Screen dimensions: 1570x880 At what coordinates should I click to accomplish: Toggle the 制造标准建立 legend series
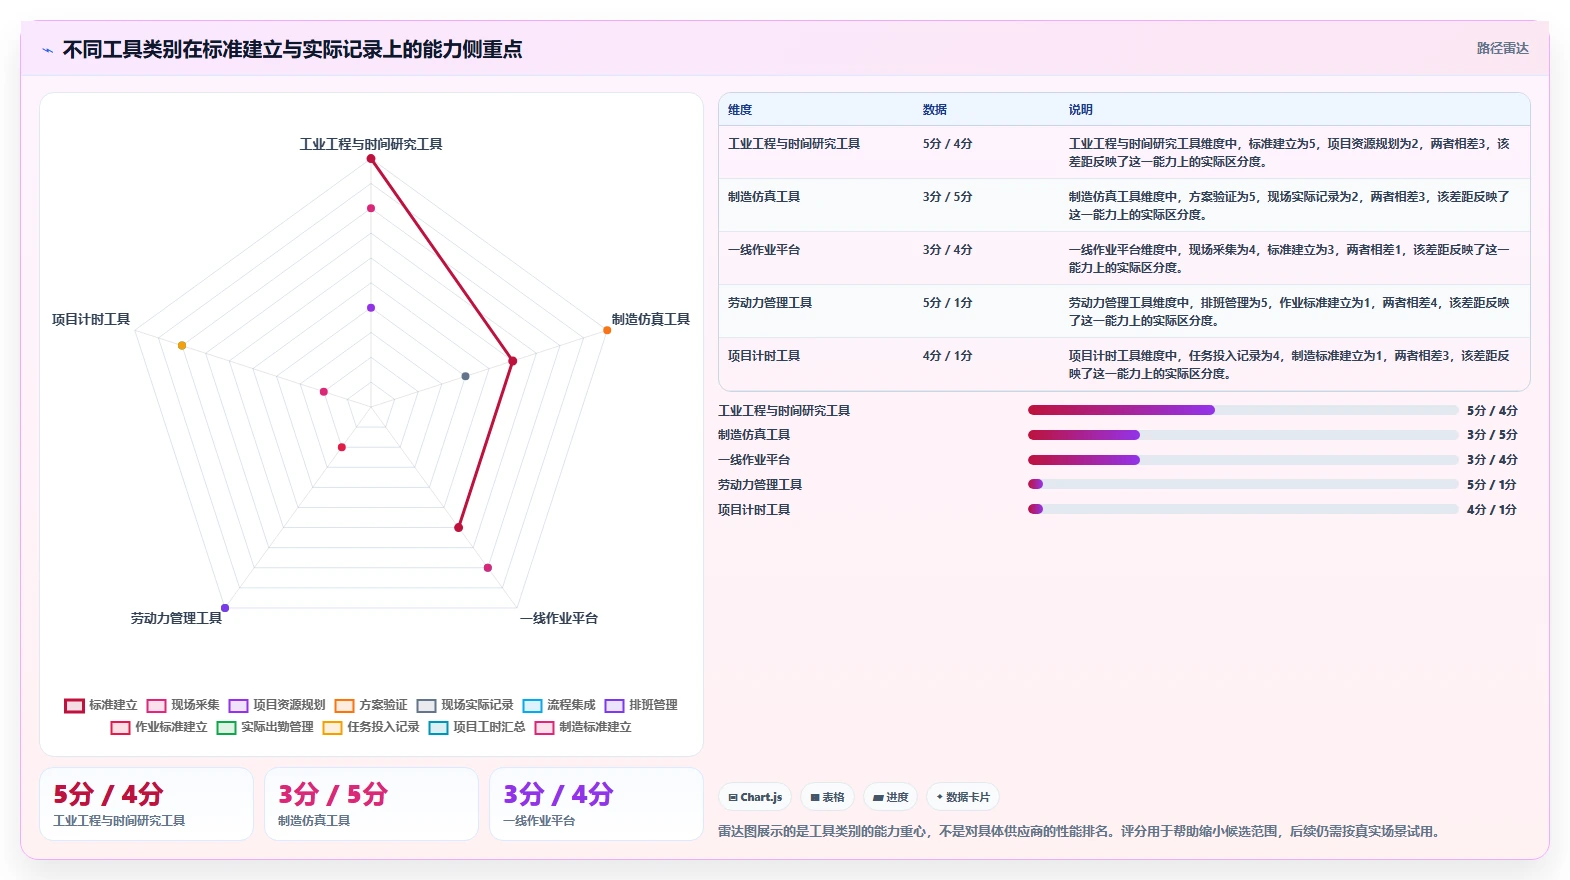point(583,727)
